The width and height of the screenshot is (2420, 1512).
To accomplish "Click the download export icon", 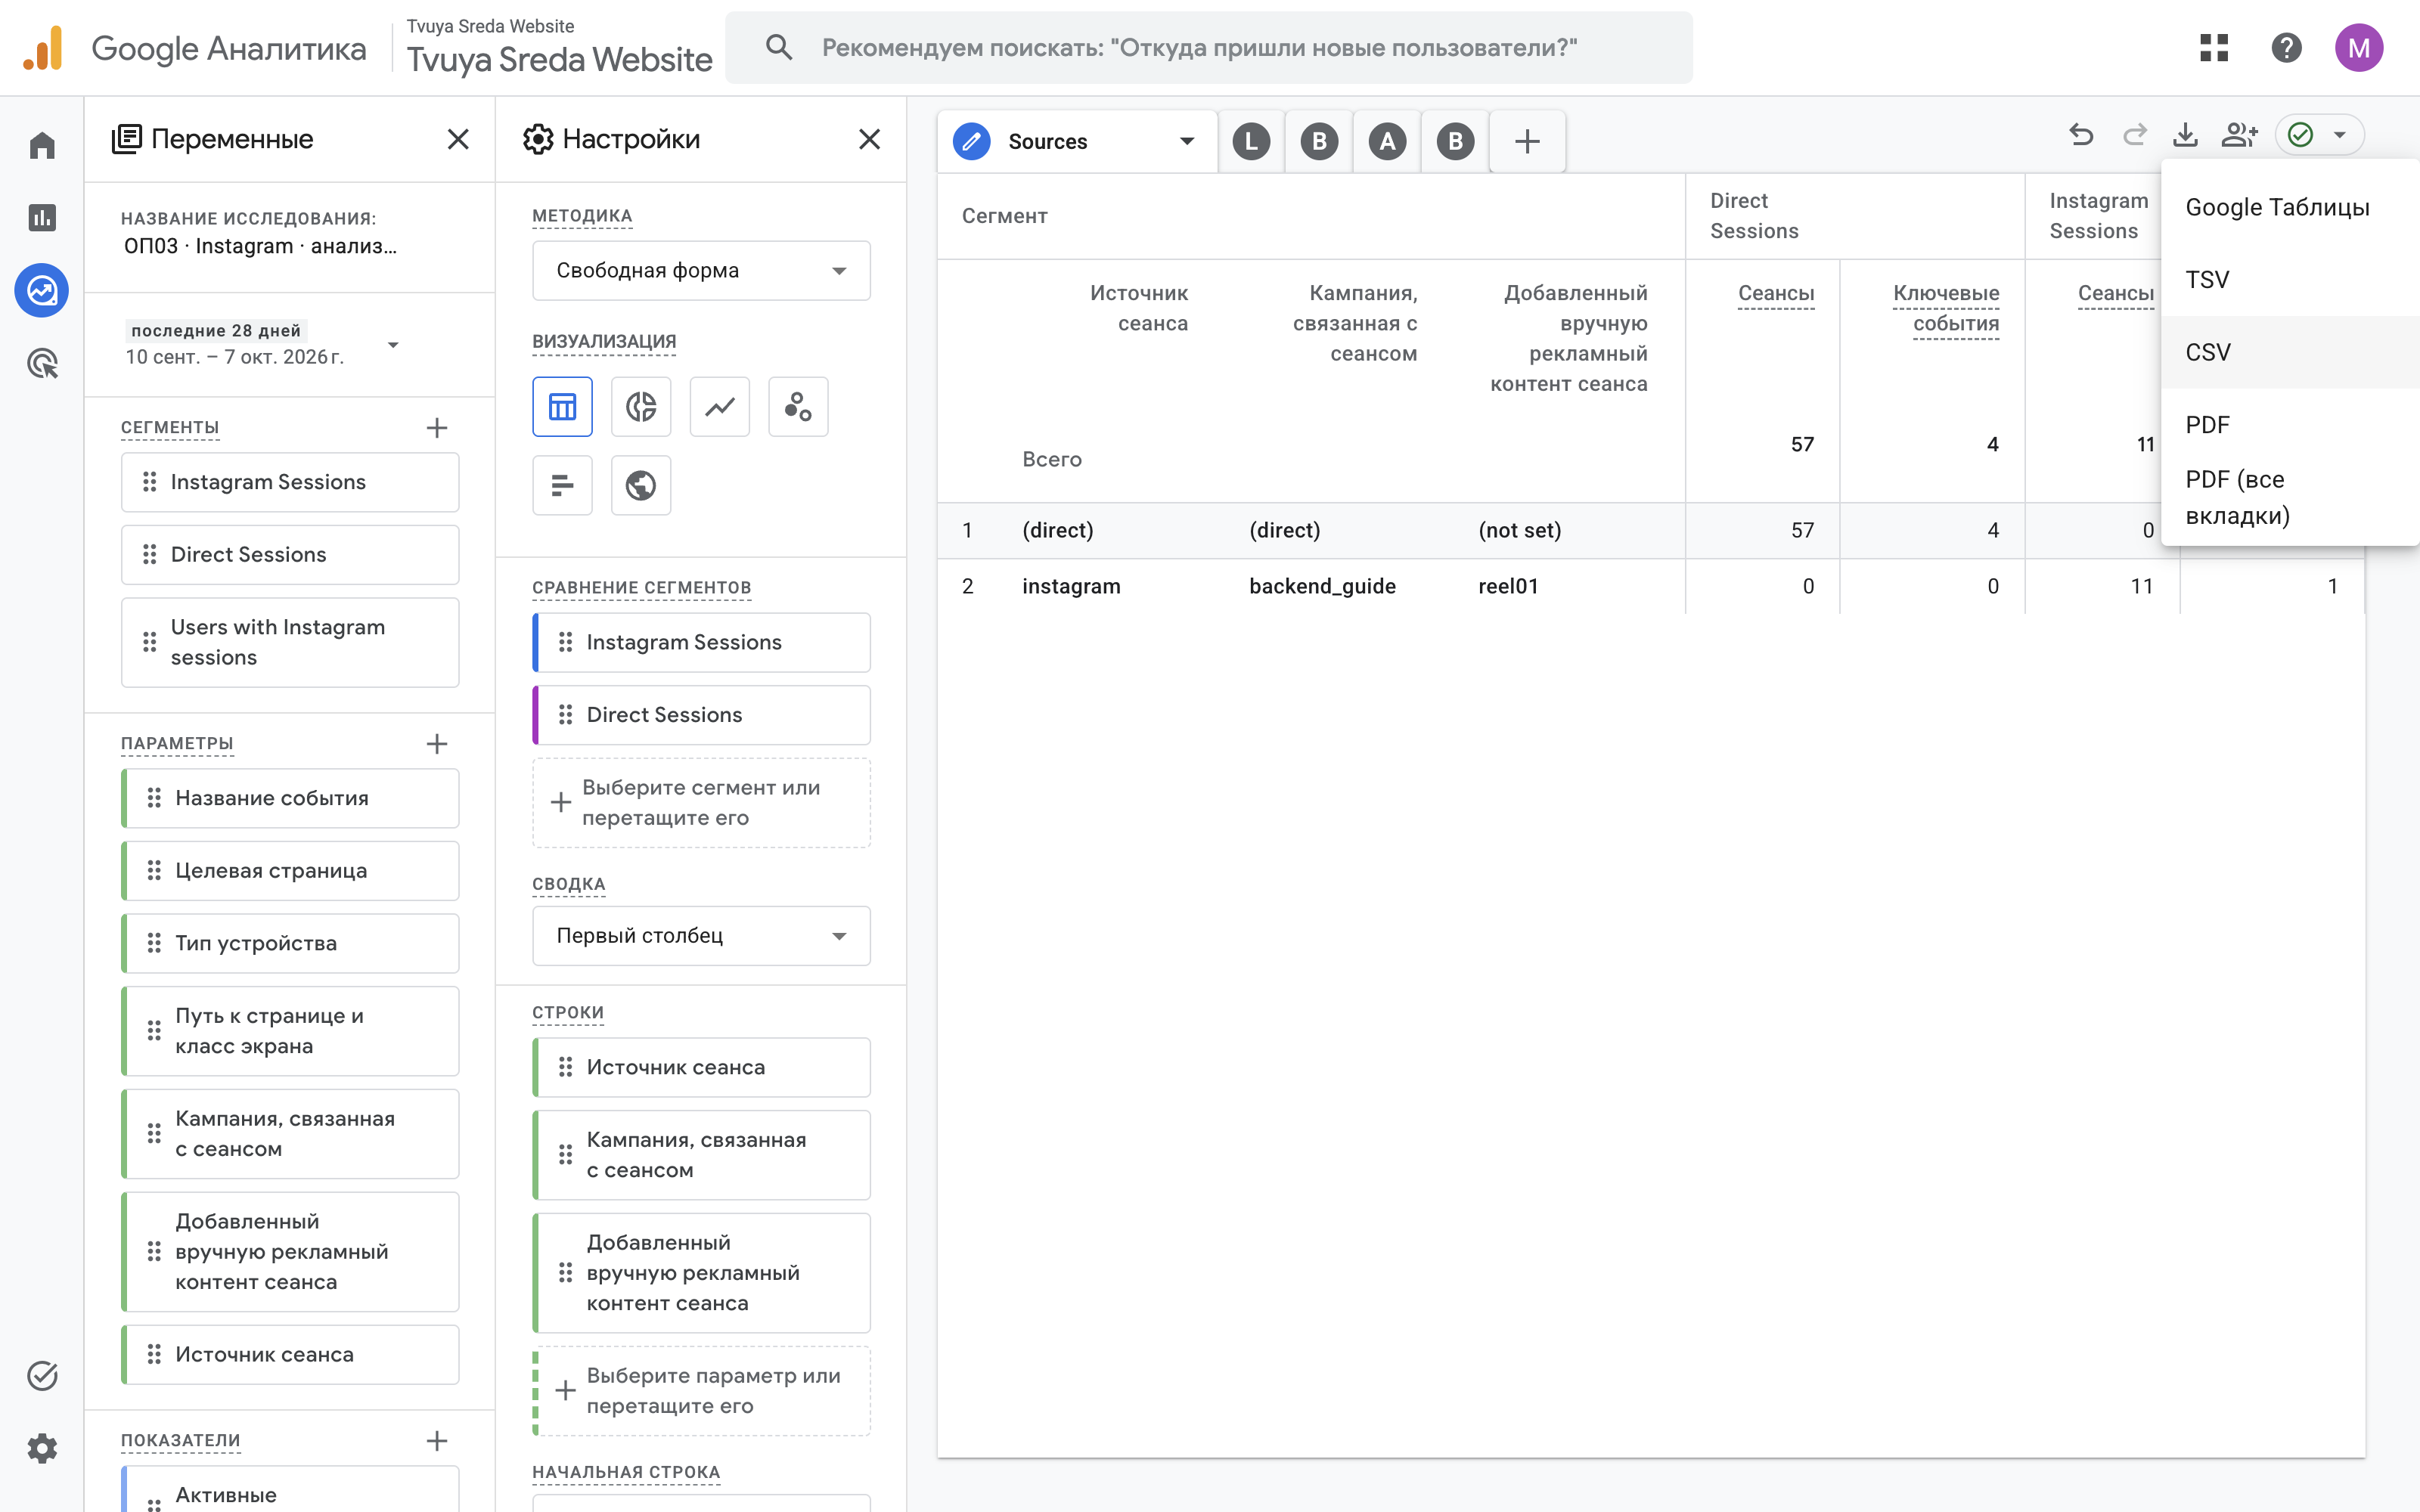I will point(2186,135).
